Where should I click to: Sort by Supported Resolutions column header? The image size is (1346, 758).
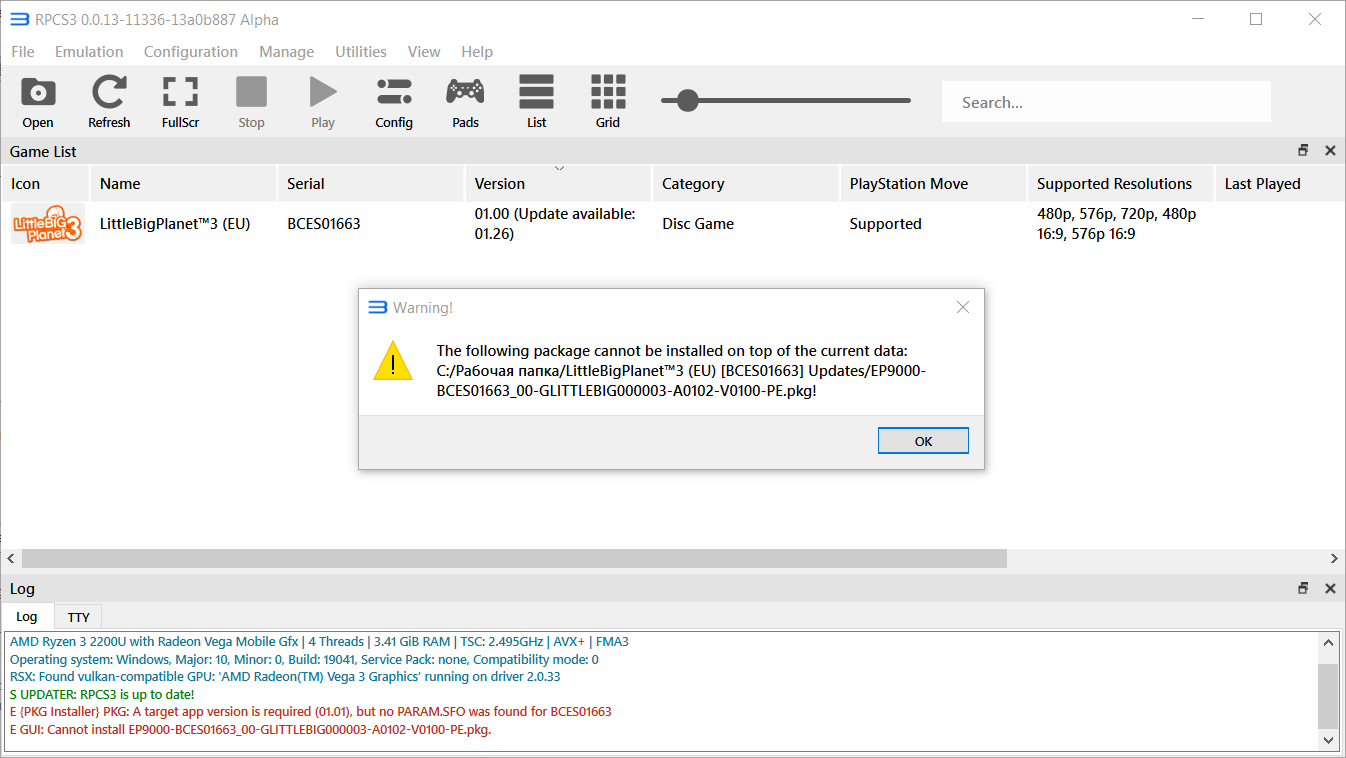click(x=1121, y=184)
